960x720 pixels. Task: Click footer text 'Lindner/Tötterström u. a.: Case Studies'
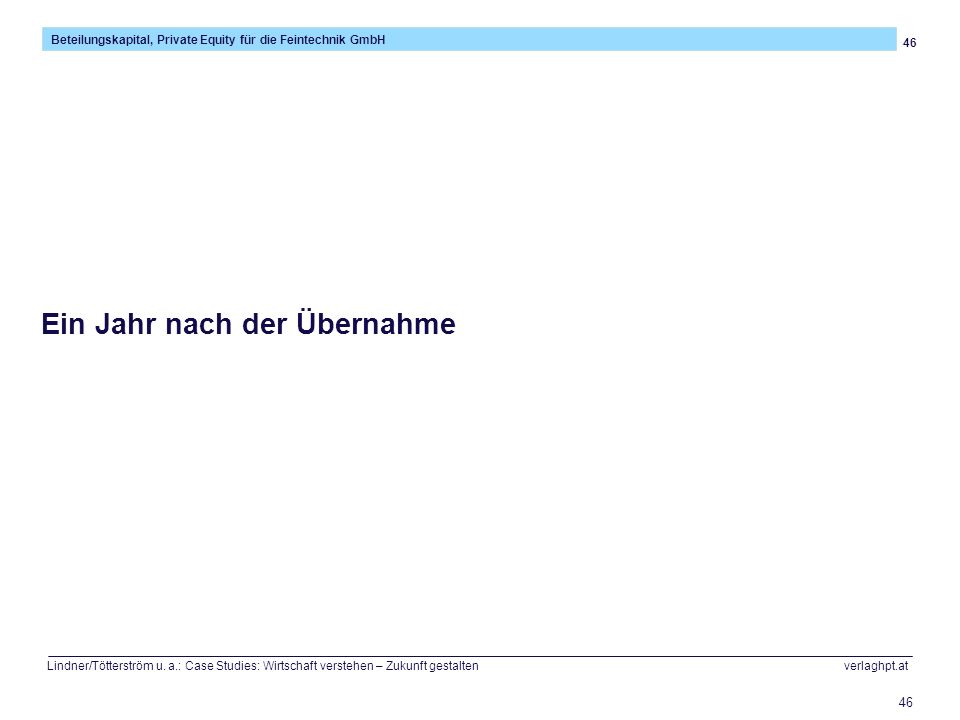click(153, 666)
